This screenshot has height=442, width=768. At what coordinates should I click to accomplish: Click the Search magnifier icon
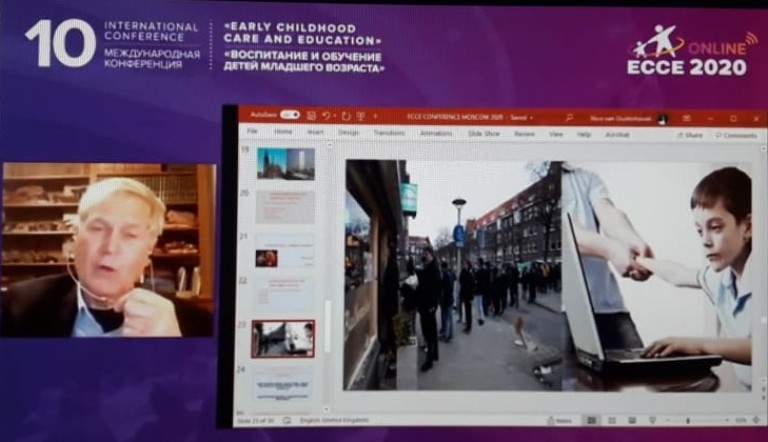(569, 118)
